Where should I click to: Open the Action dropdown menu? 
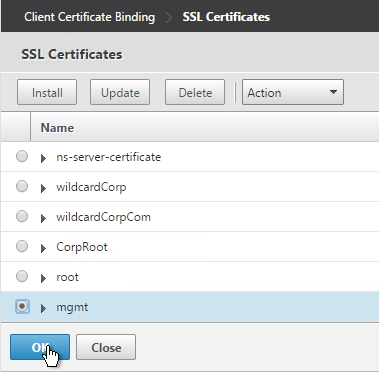coord(293,92)
